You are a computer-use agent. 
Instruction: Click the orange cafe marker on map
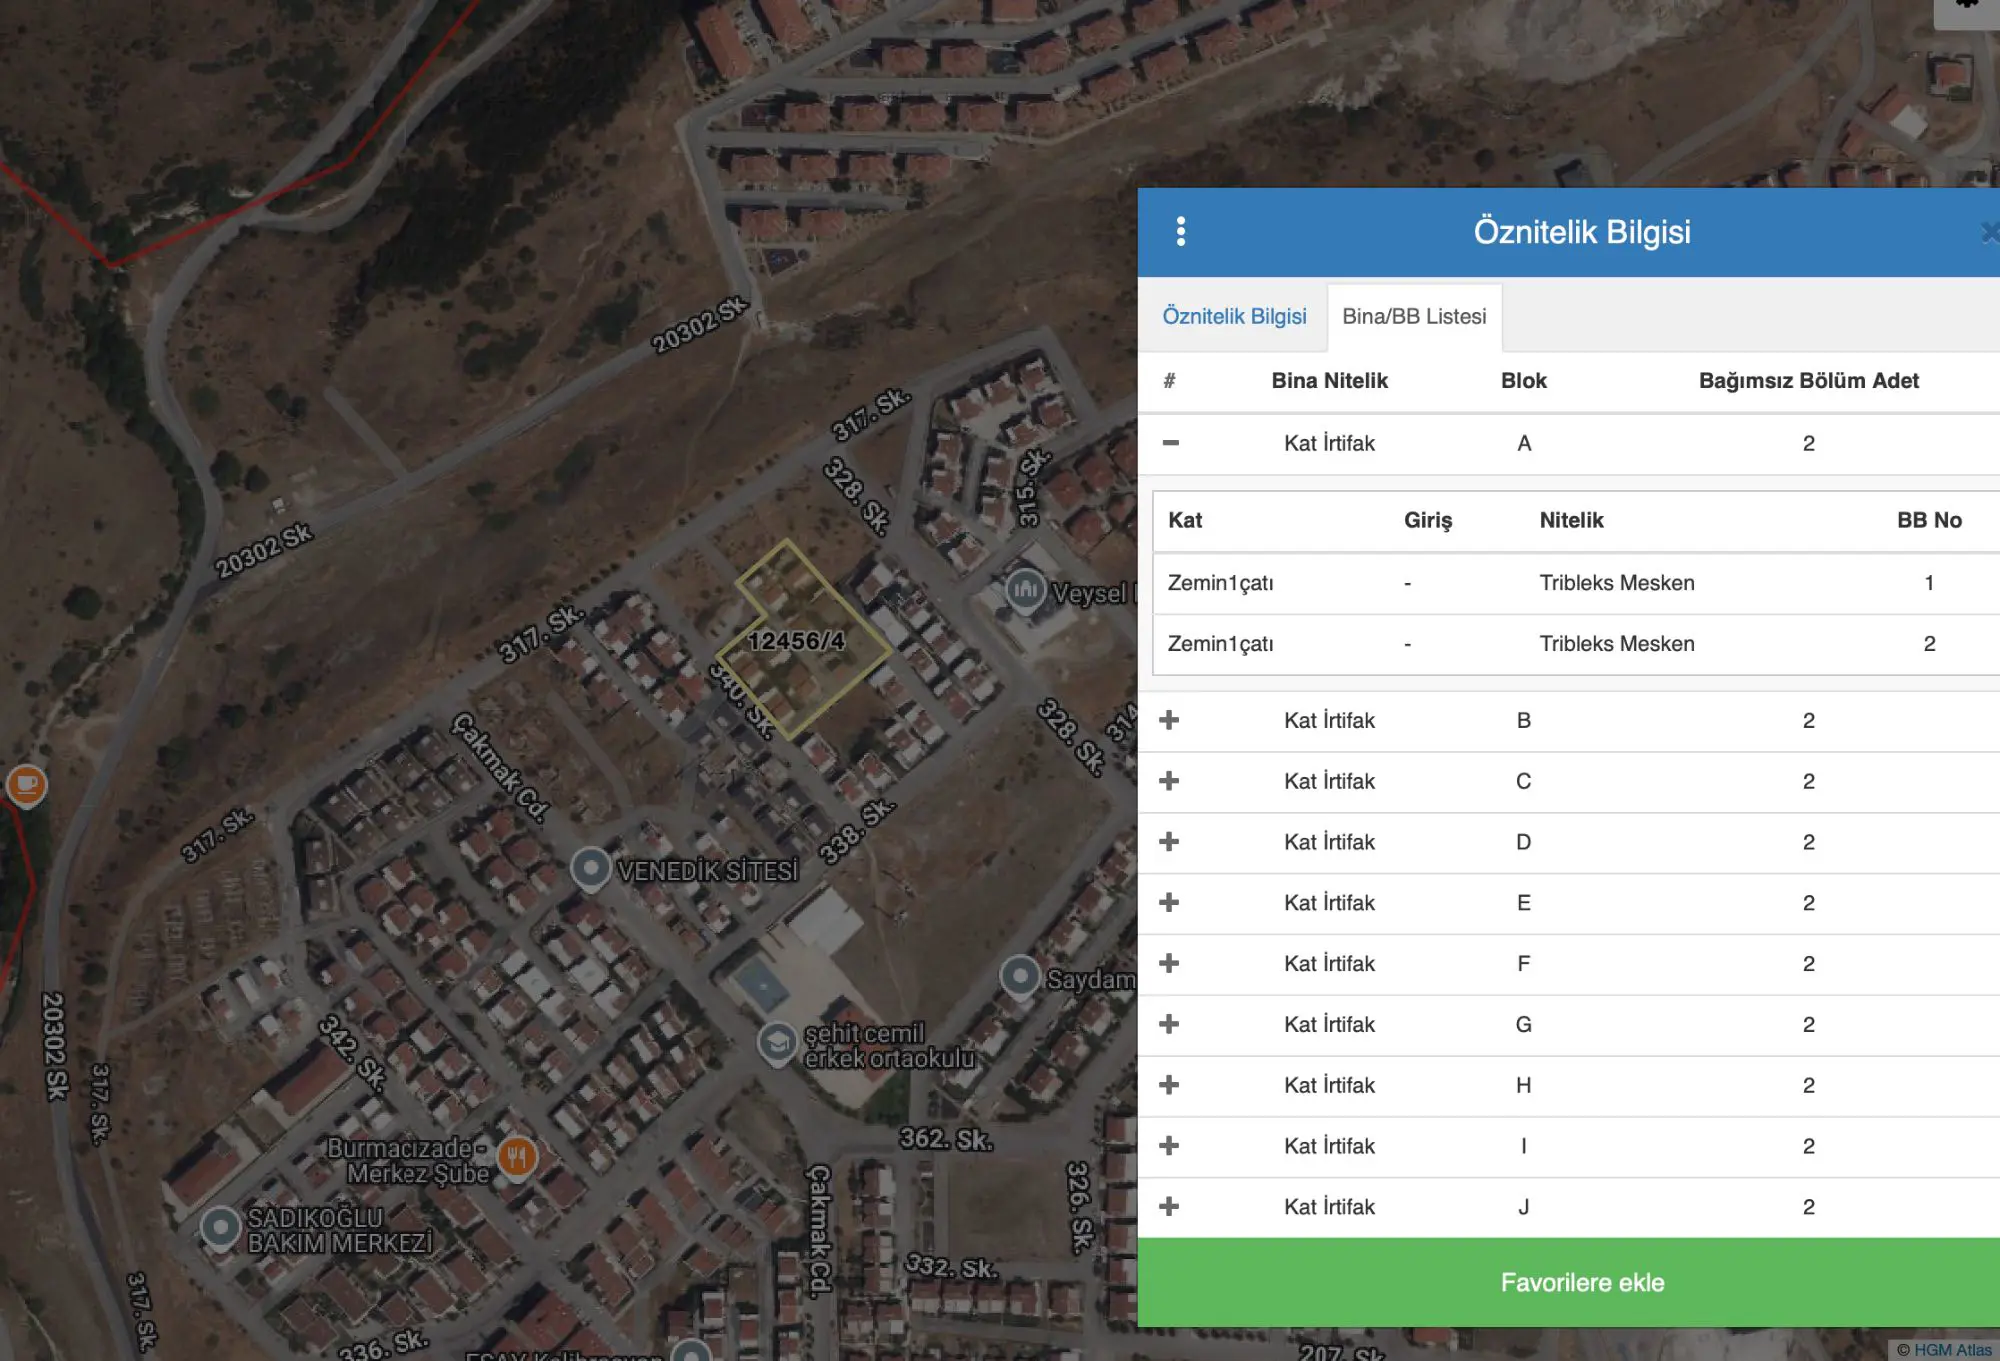point(27,785)
